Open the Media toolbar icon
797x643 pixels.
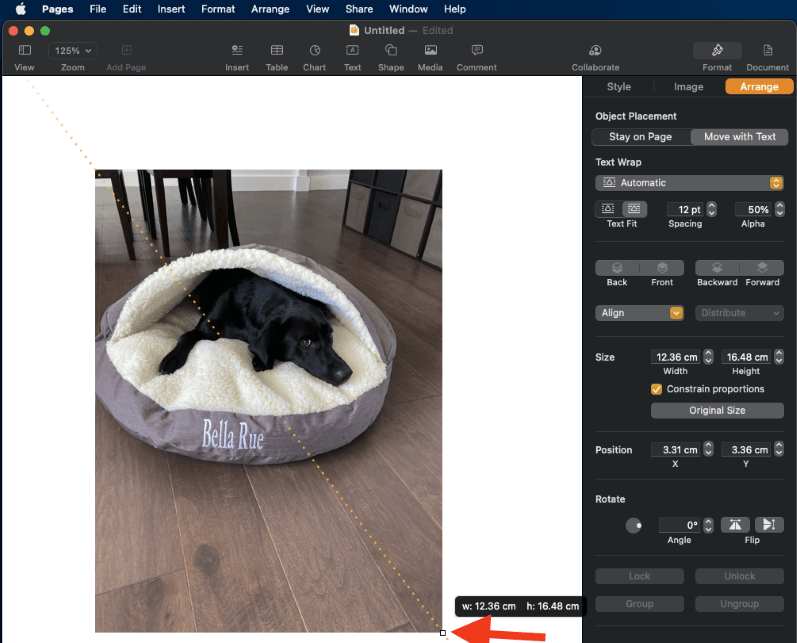point(430,51)
